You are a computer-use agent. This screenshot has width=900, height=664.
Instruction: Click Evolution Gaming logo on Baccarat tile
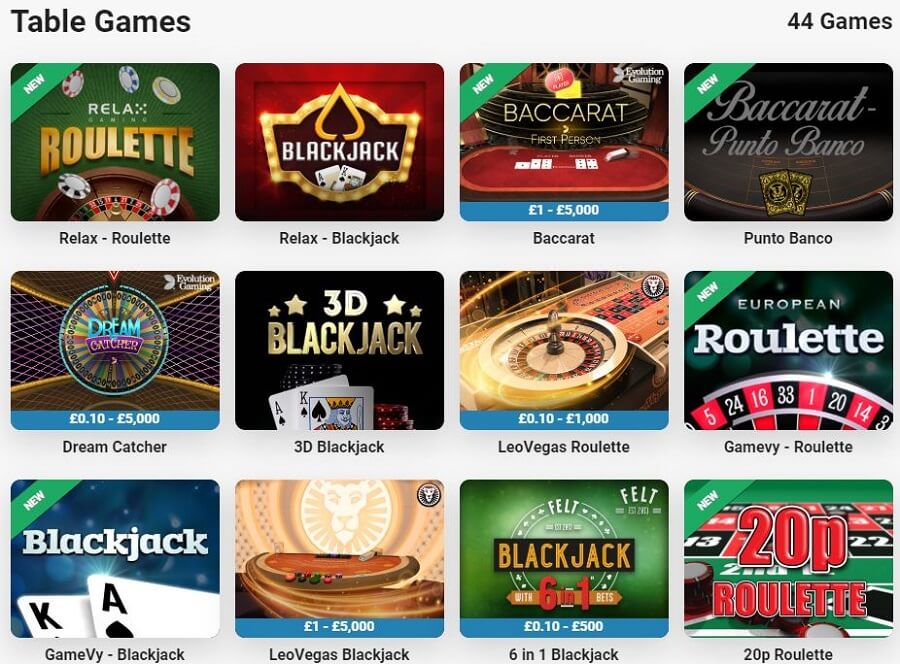click(638, 75)
